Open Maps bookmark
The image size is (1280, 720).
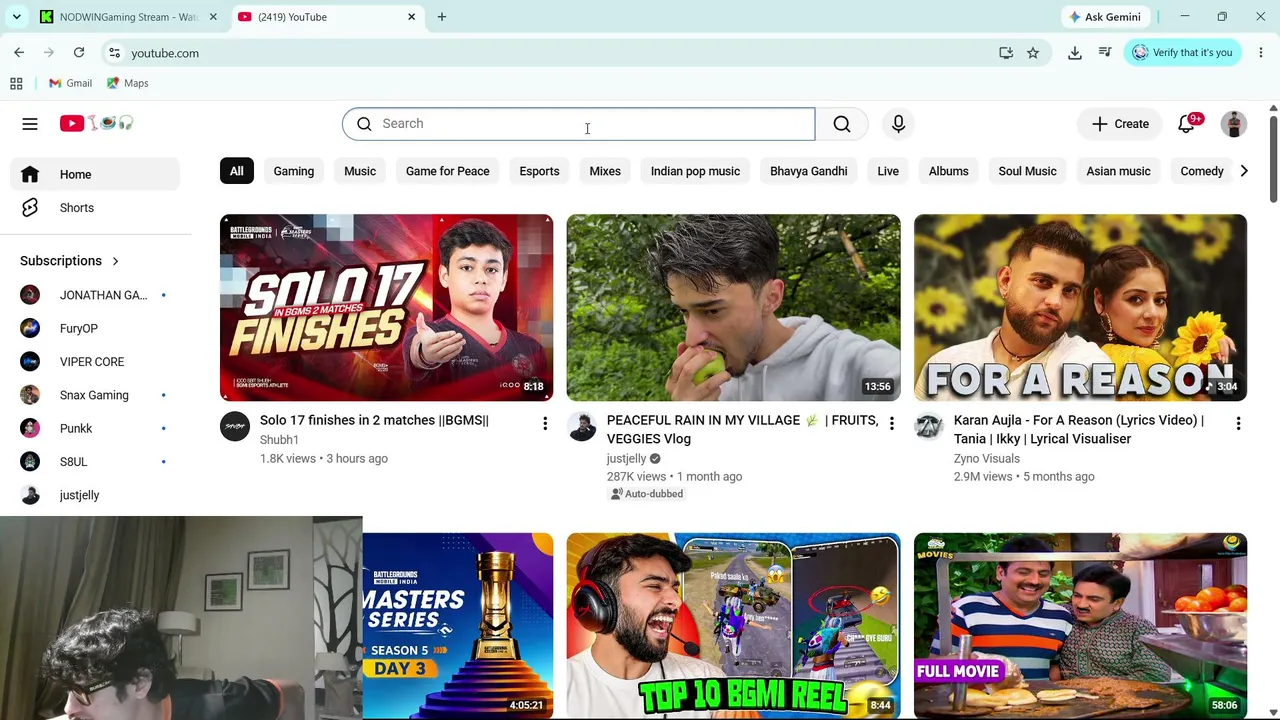tap(127, 83)
